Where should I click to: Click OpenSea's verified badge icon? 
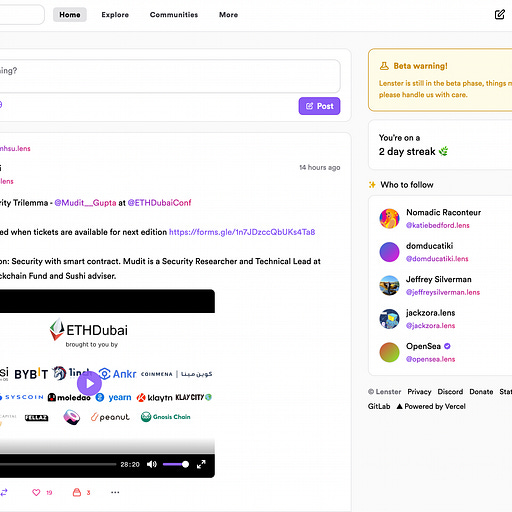447,346
